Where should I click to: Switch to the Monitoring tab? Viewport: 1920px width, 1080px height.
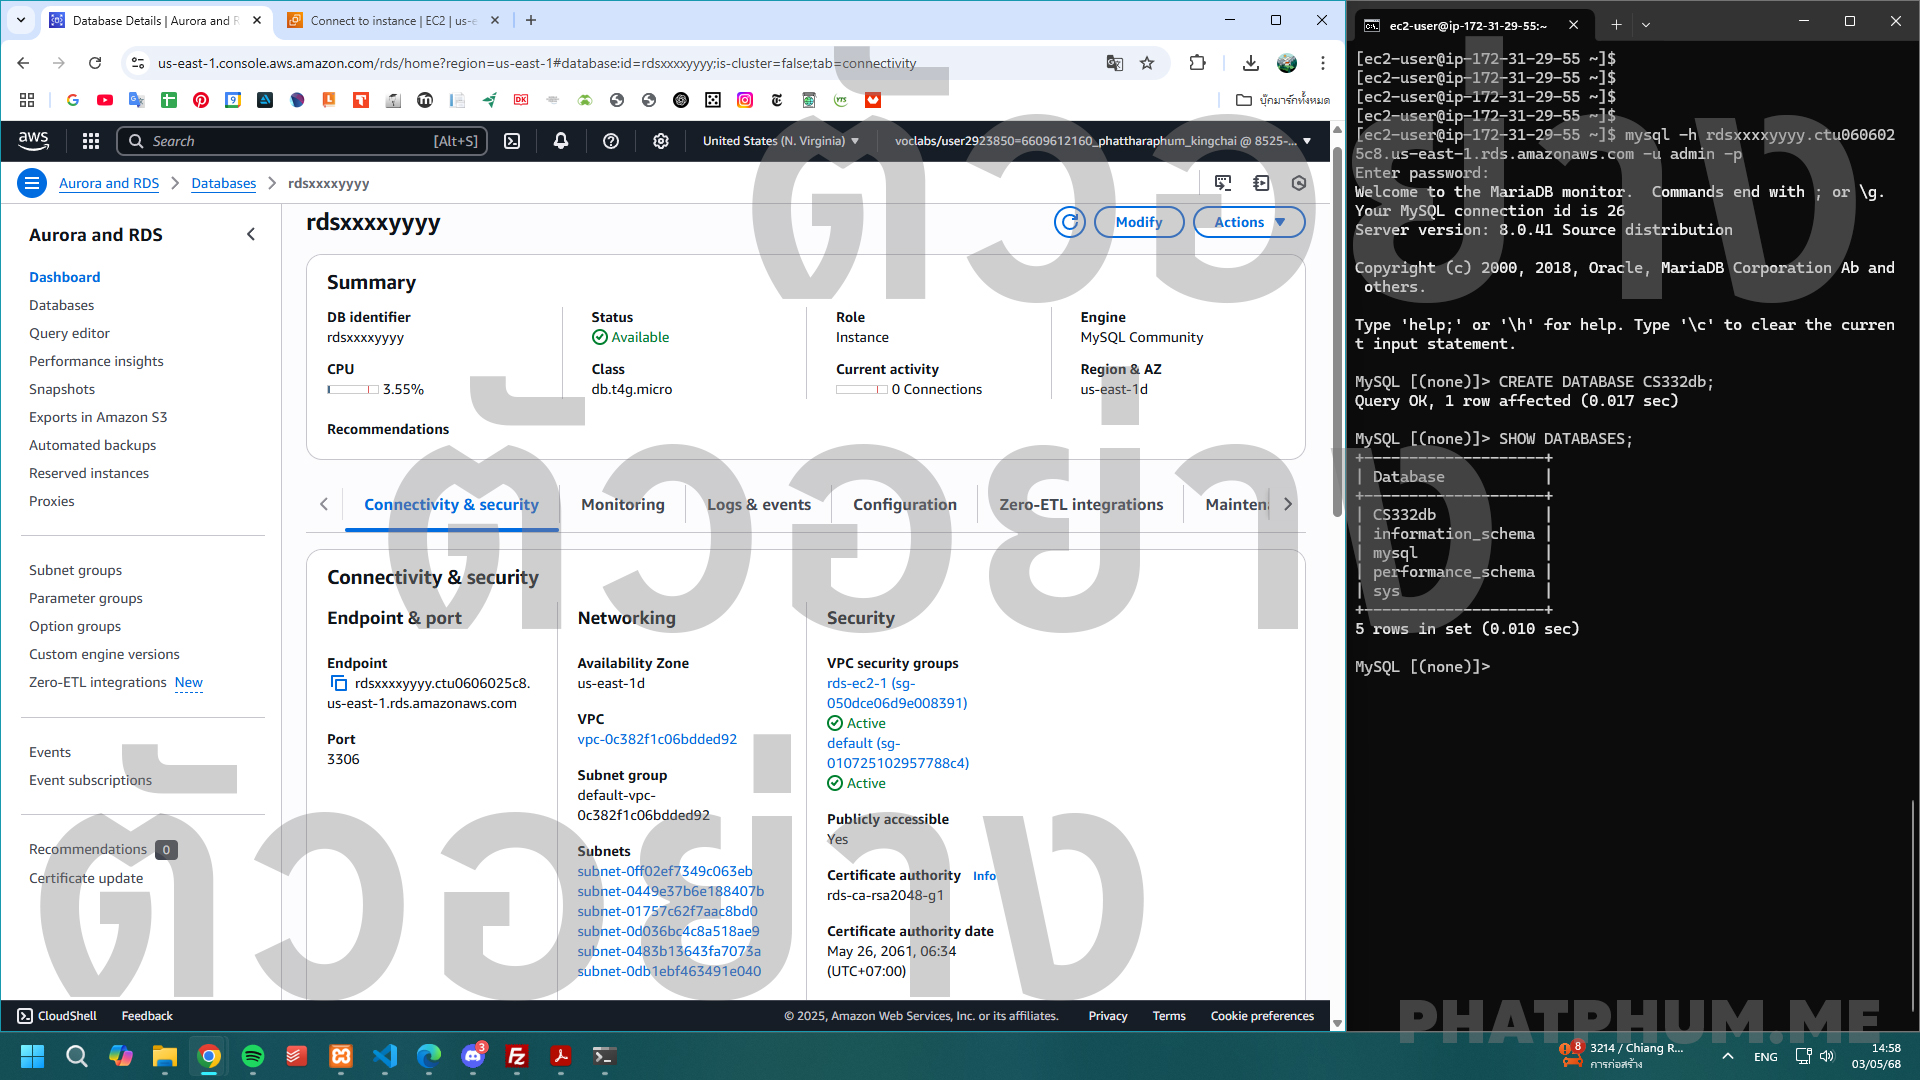pos(622,504)
